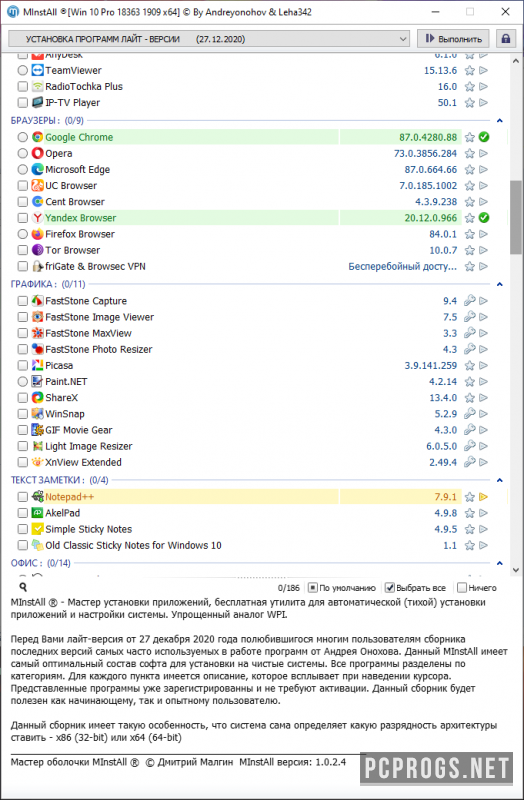The width and height of the screenshot is (524, 800).
Task: Open the installation profile dropdown
Action: click(209, 39)
